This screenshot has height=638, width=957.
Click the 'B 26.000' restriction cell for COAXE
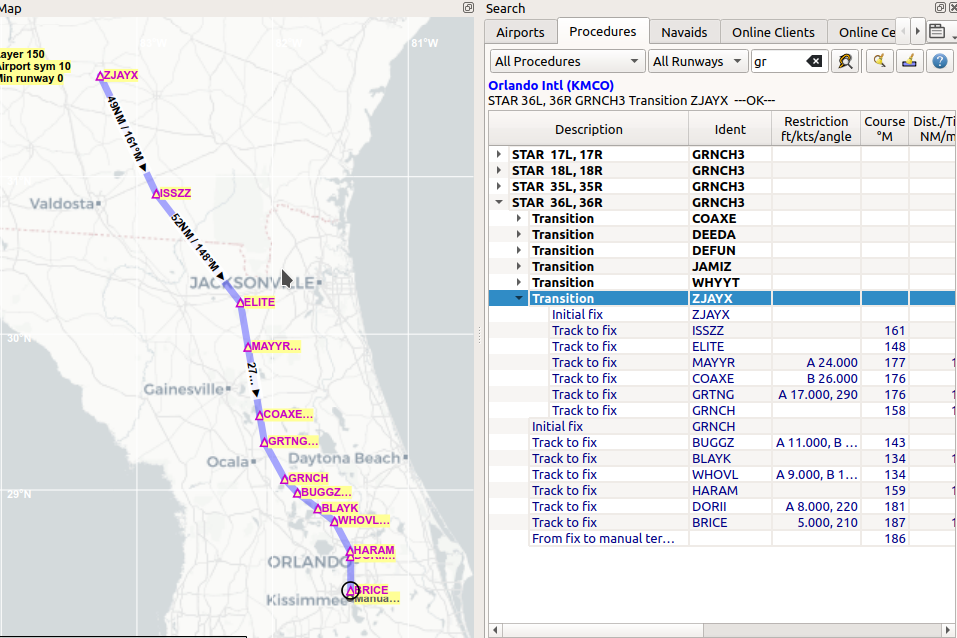(816, 379)
